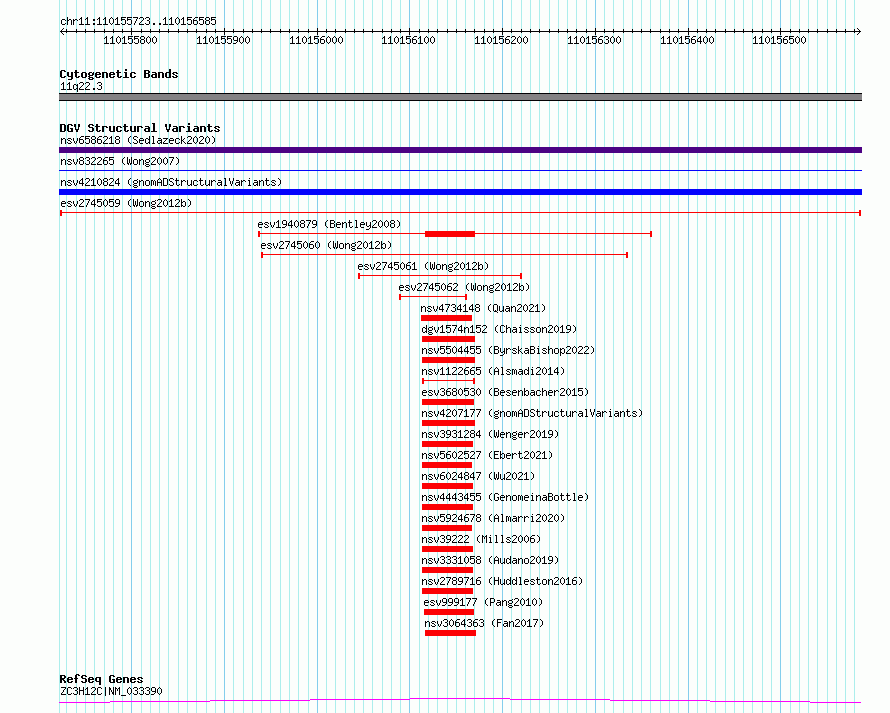Click the red bar under nsv4734148
890x713 pixels.
(x=447, y=318)
